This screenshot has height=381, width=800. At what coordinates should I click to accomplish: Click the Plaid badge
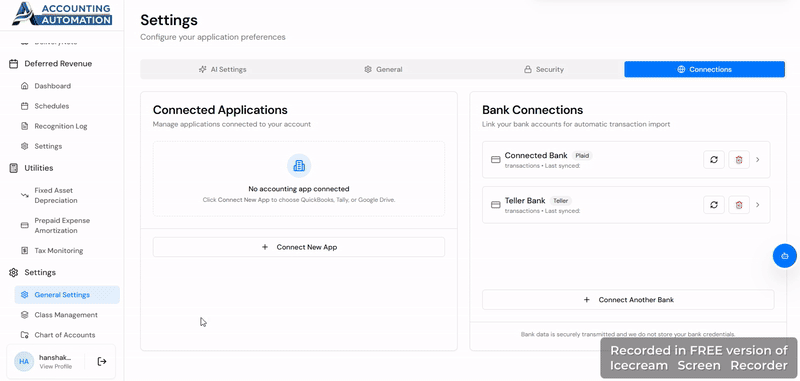tap(582, 156)
